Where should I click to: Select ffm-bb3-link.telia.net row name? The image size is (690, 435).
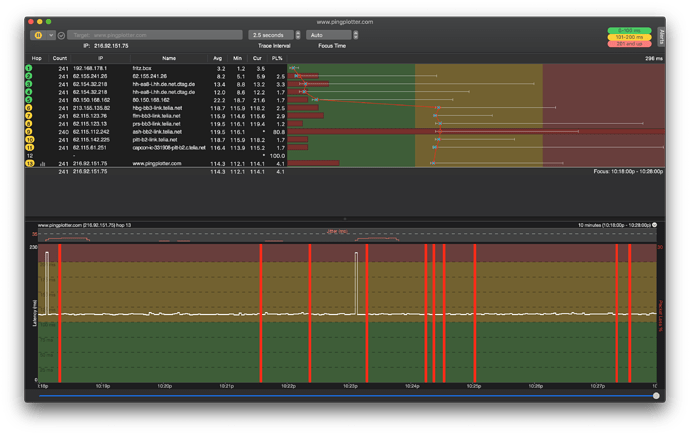[x=156, y=116]
